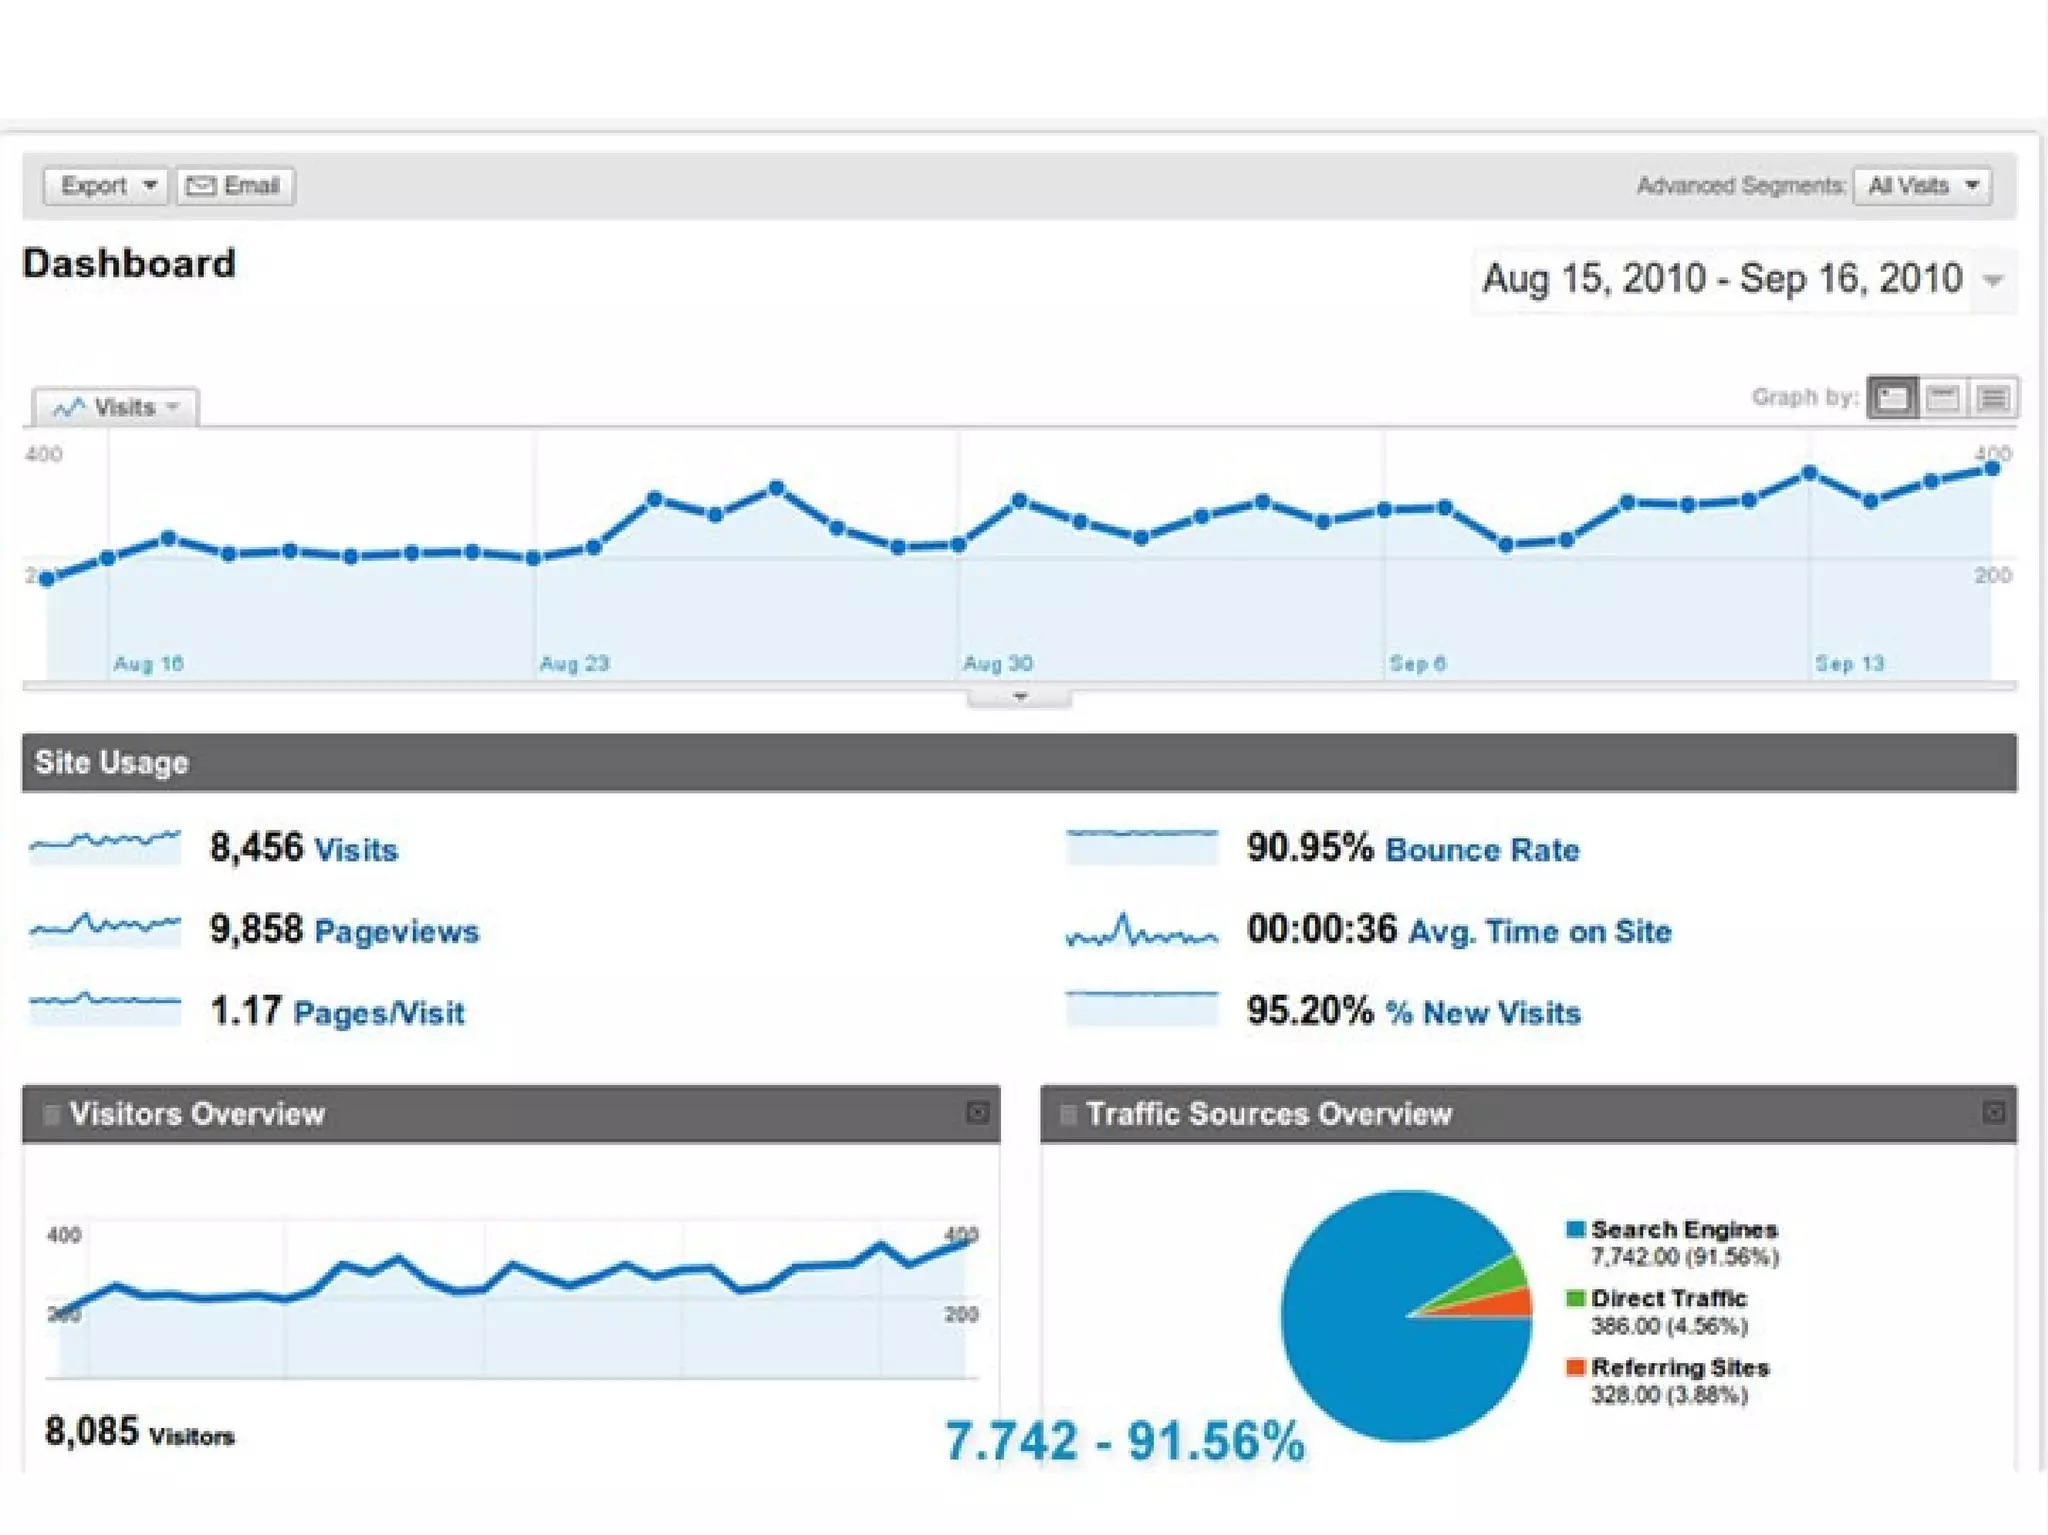This screenshot has height=1535, width=2048.
Task: Close the Traffic Sources Overview panel via corner icon
Action: (x=1993, y=1112)
